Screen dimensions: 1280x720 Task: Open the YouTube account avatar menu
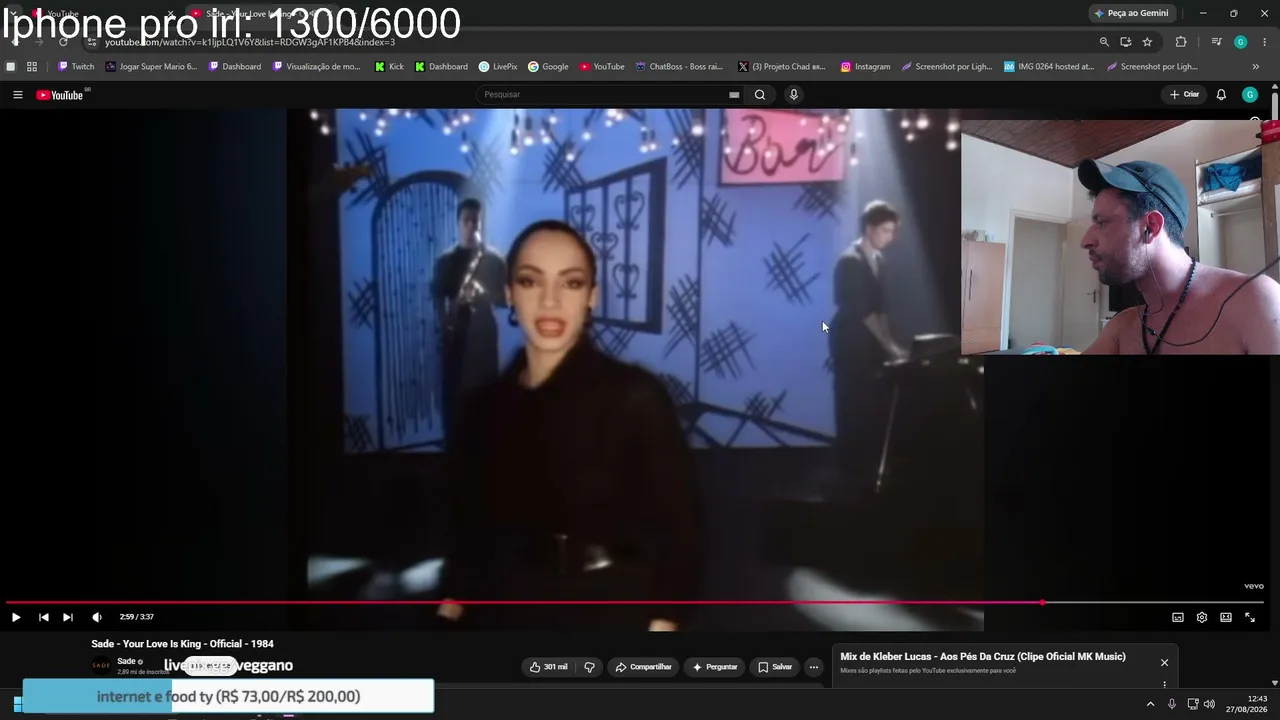point(1250,95)
